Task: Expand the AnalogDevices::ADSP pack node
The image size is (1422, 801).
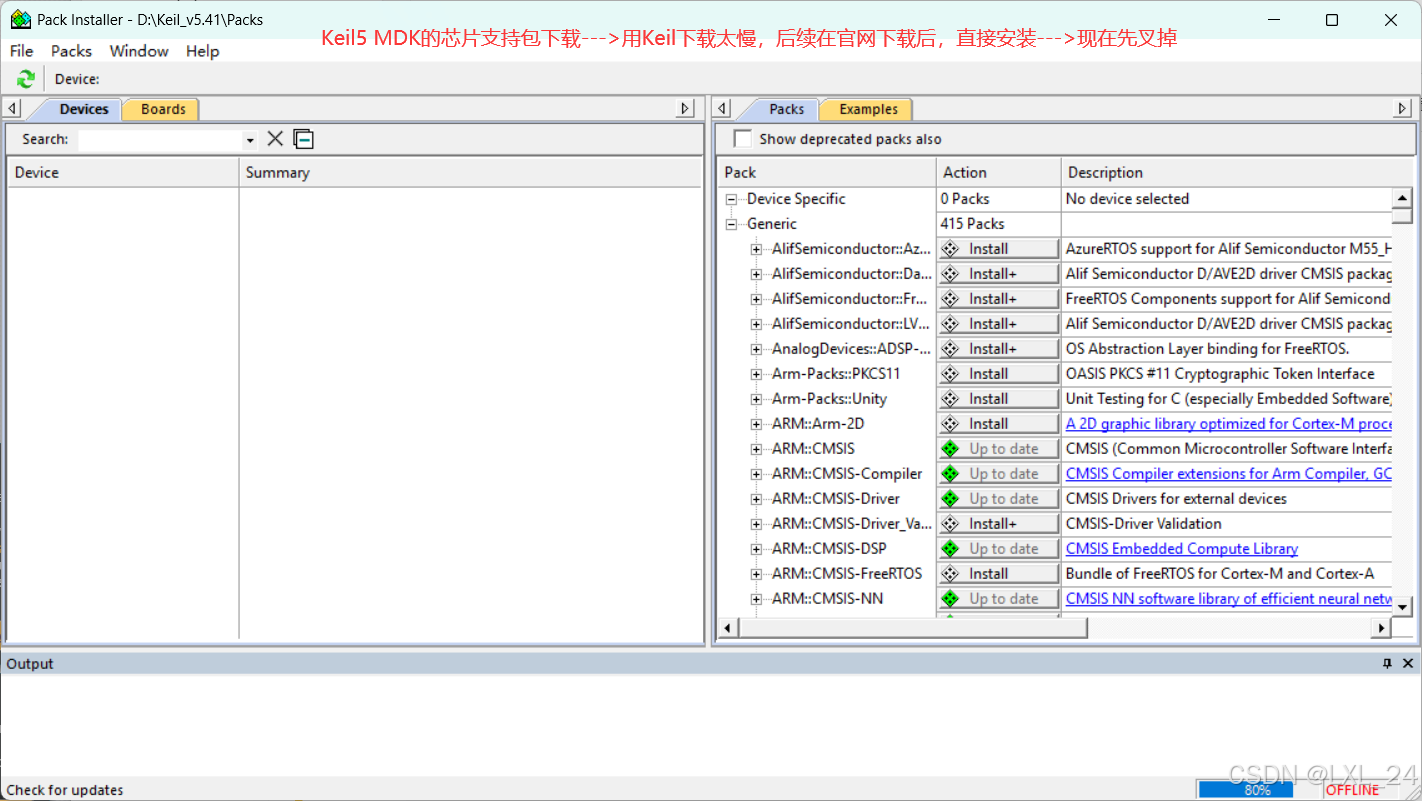Action: (756, 349)
